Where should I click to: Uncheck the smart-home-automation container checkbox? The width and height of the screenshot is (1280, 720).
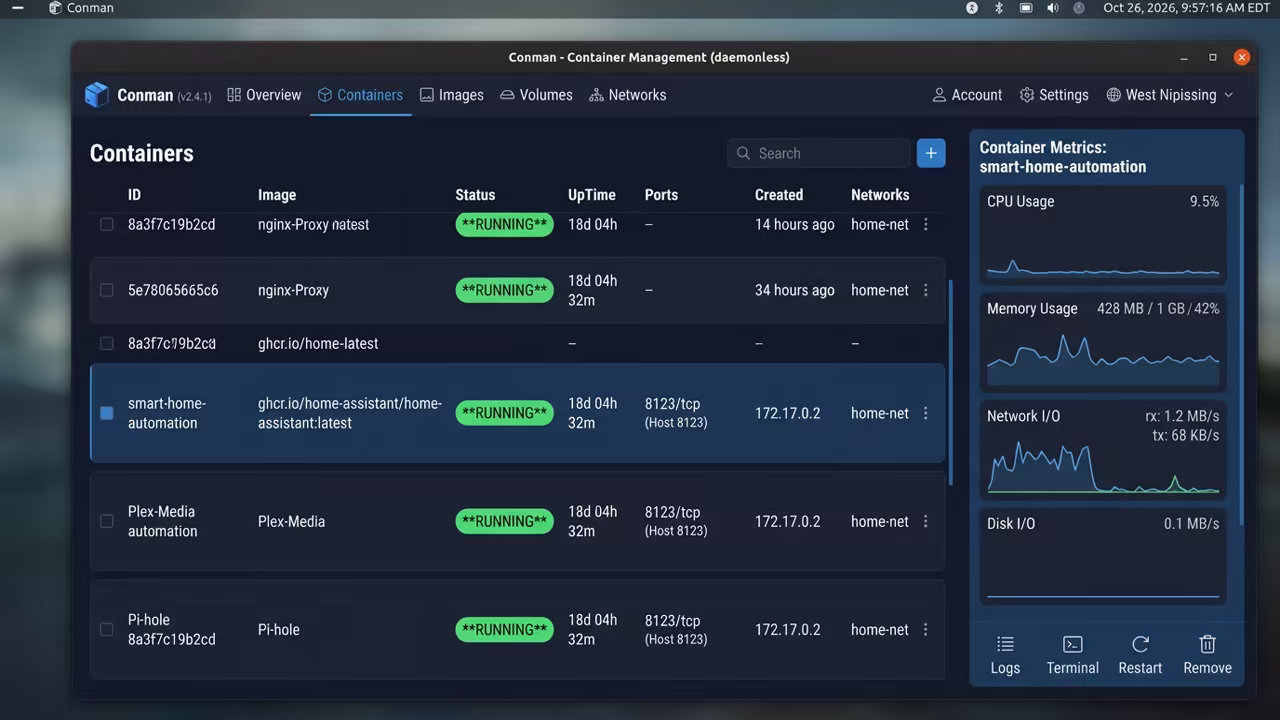(x=107, y=413)
